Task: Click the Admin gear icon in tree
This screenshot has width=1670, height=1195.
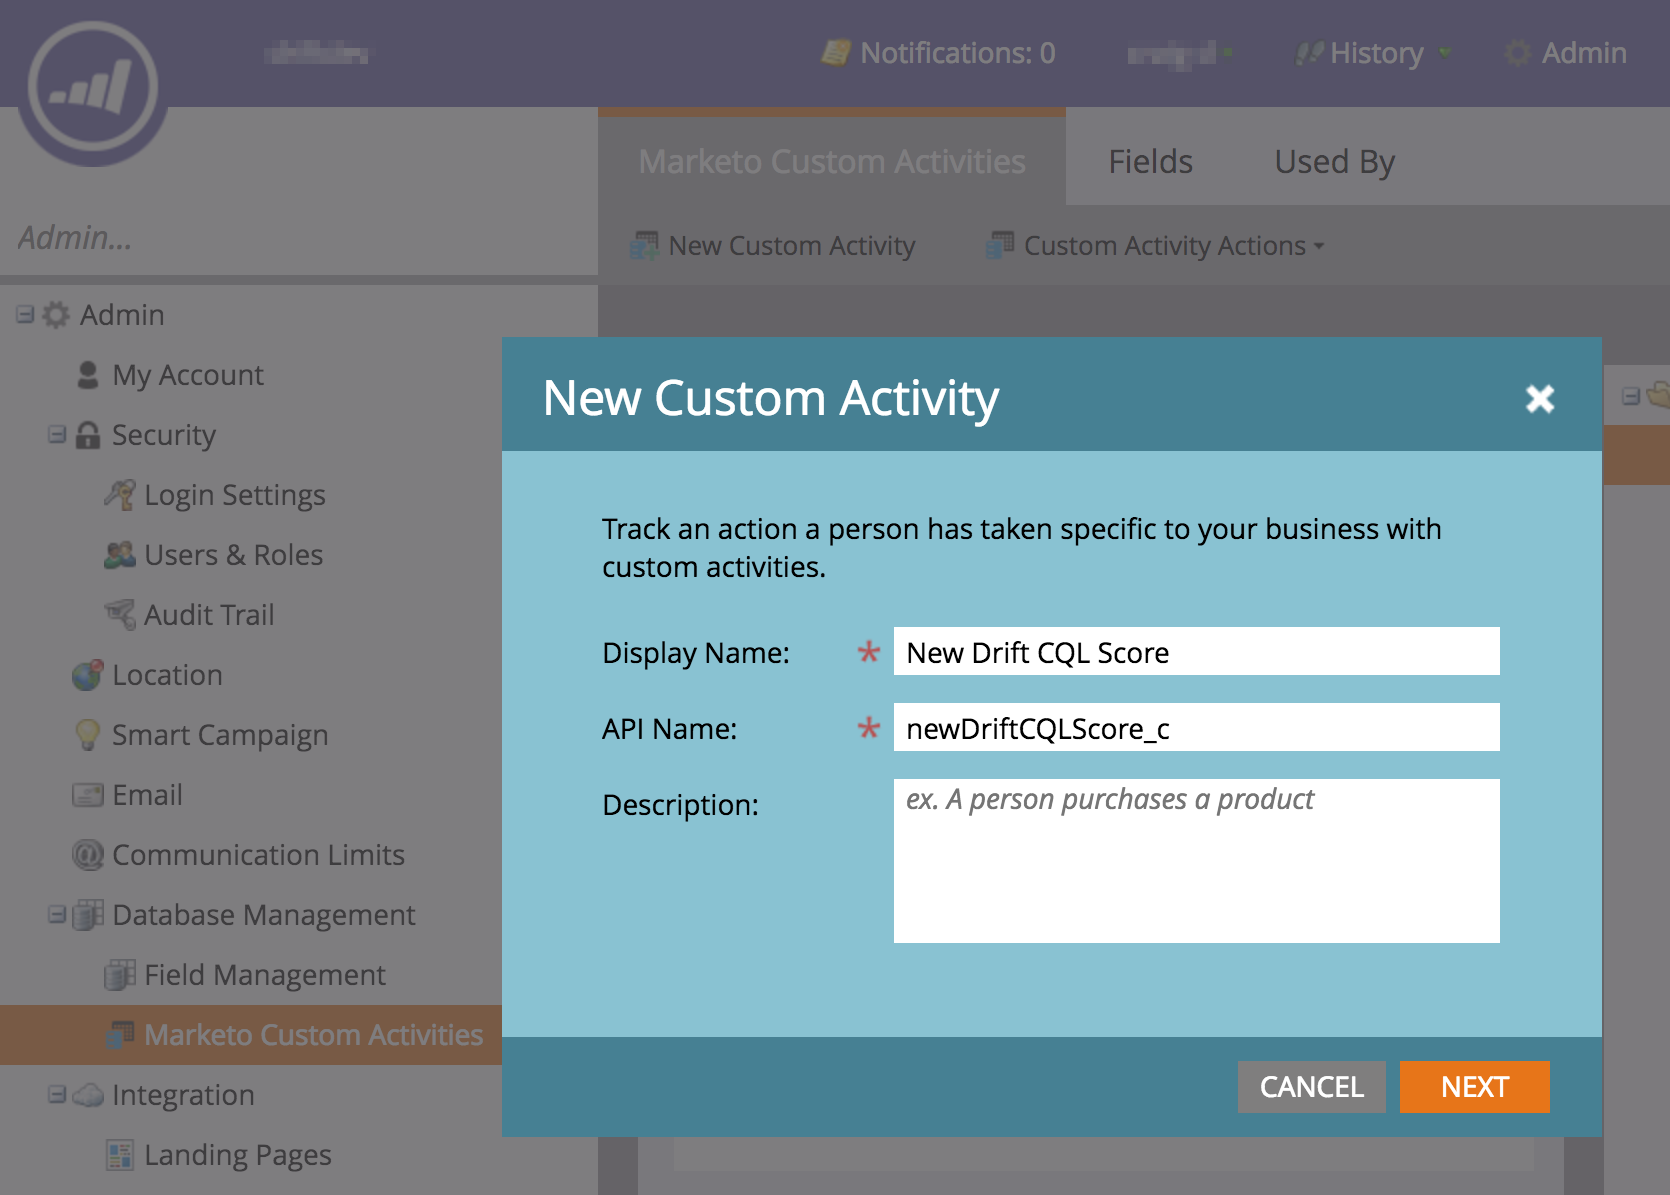Action: tap(56, 315)
